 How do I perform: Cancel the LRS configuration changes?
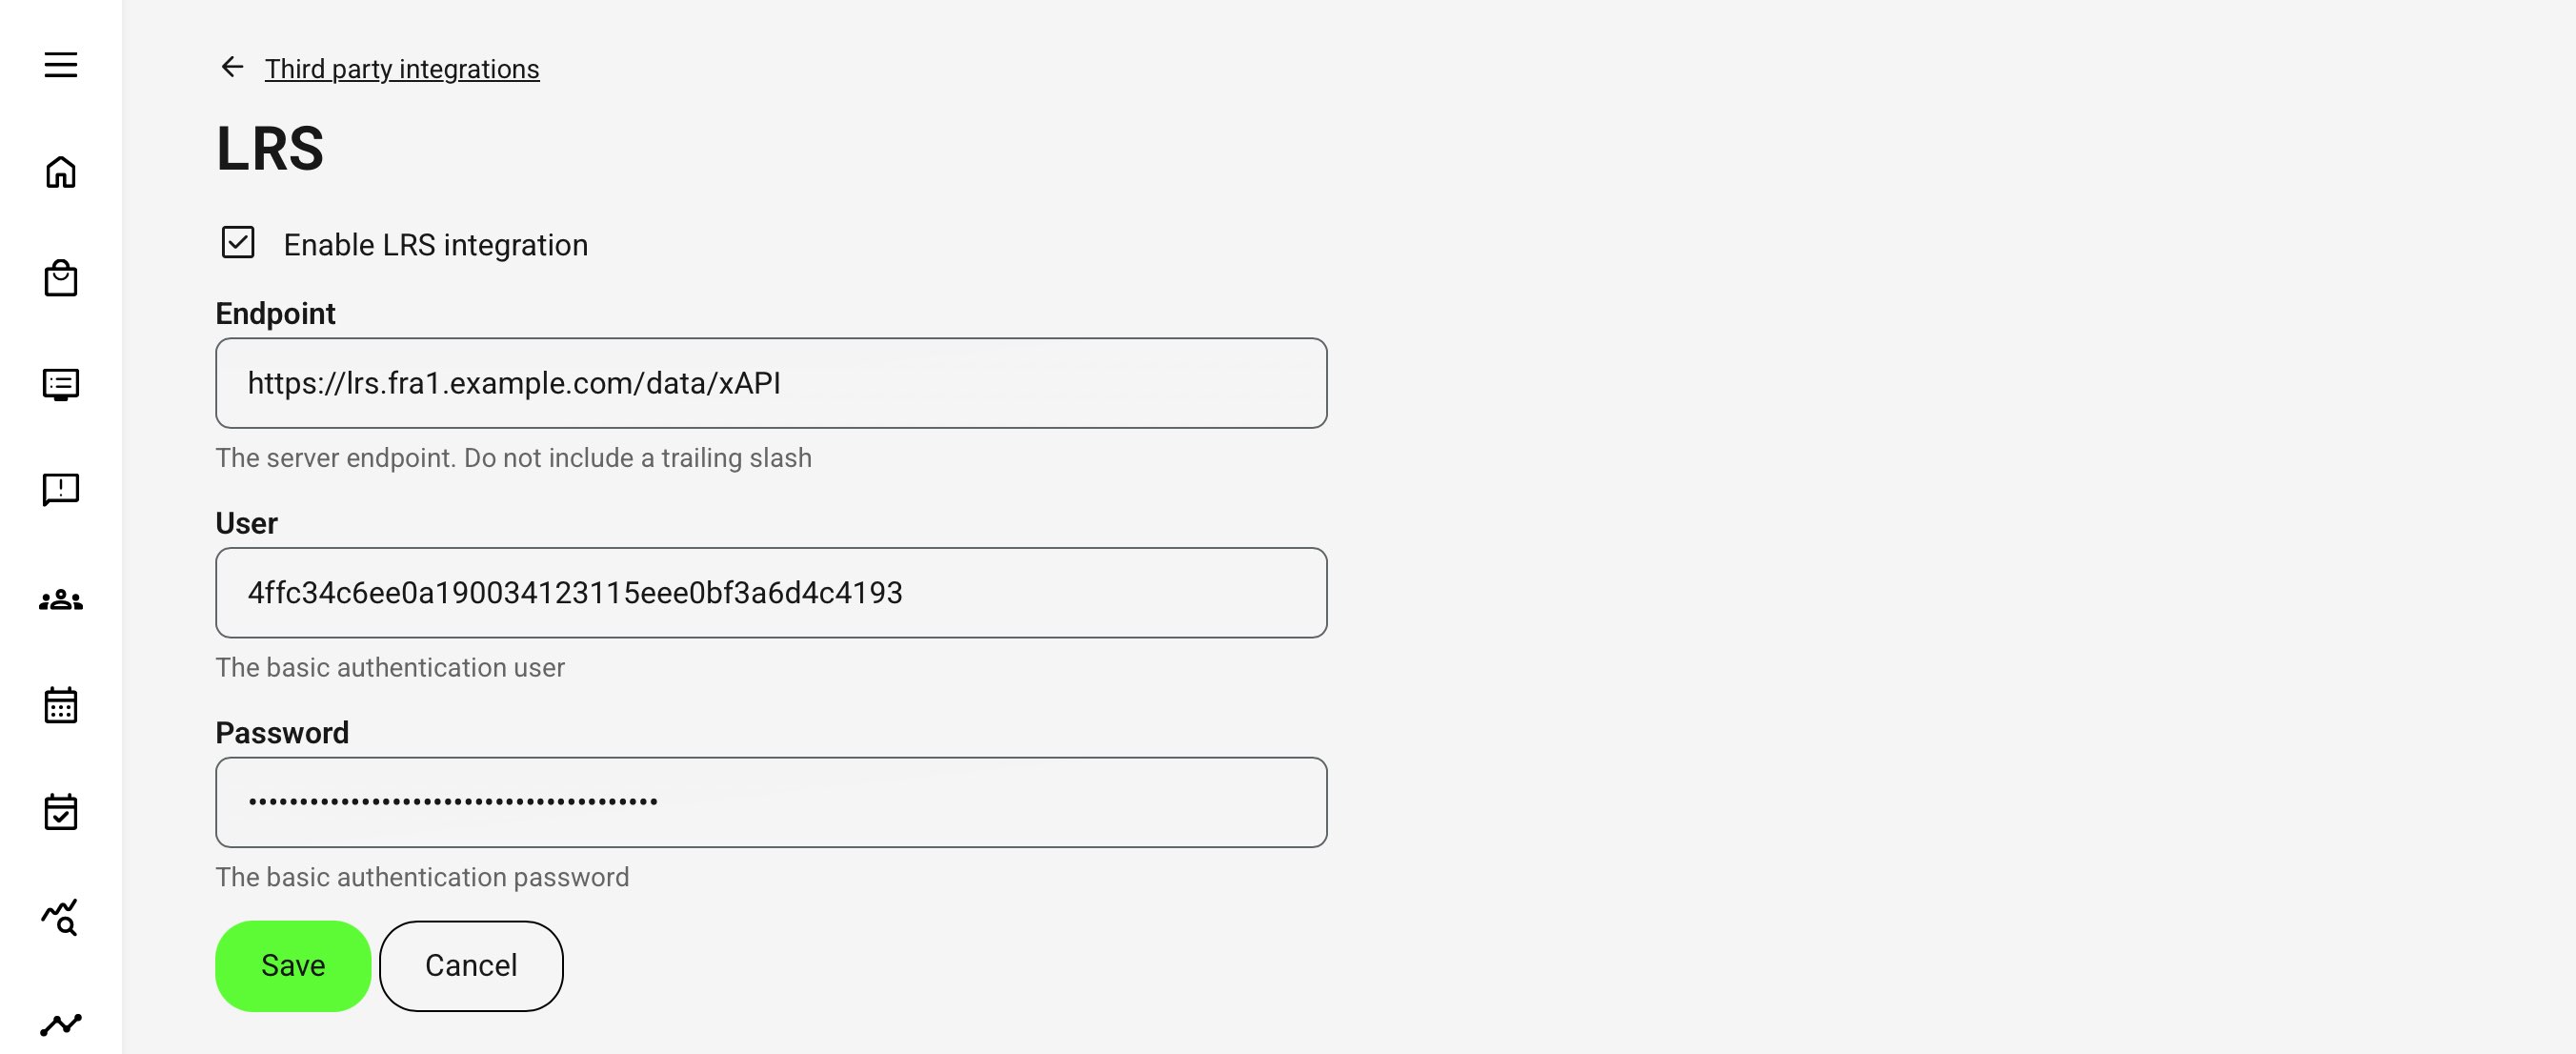tap(471, 965)
